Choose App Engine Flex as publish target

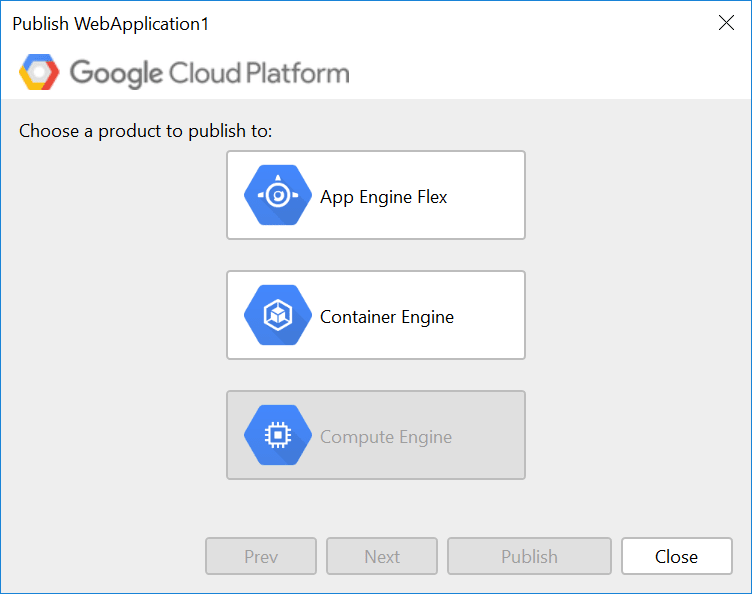(x=376, y=195)
